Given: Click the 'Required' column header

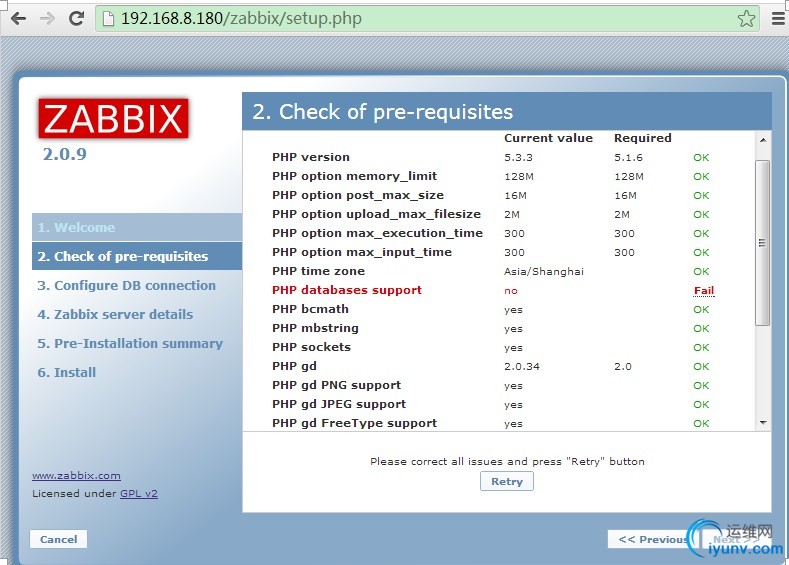Looking at the screenshot, I should coord(643,138).
